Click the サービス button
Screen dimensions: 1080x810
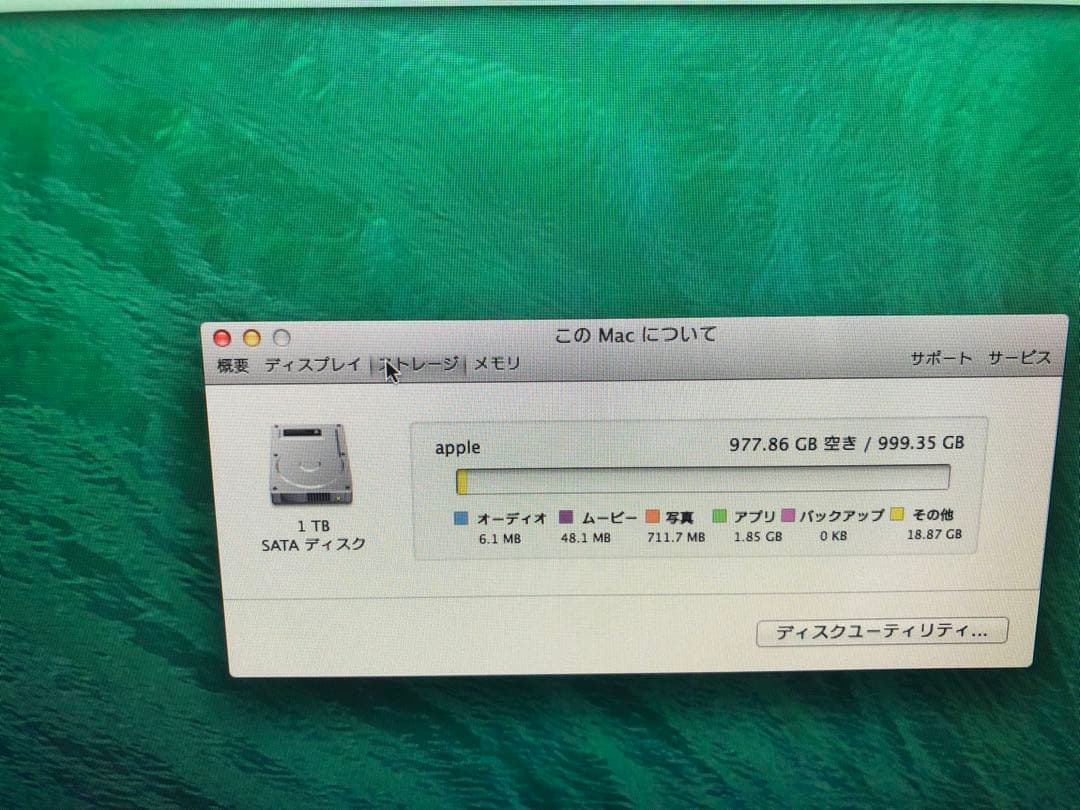1019,357
